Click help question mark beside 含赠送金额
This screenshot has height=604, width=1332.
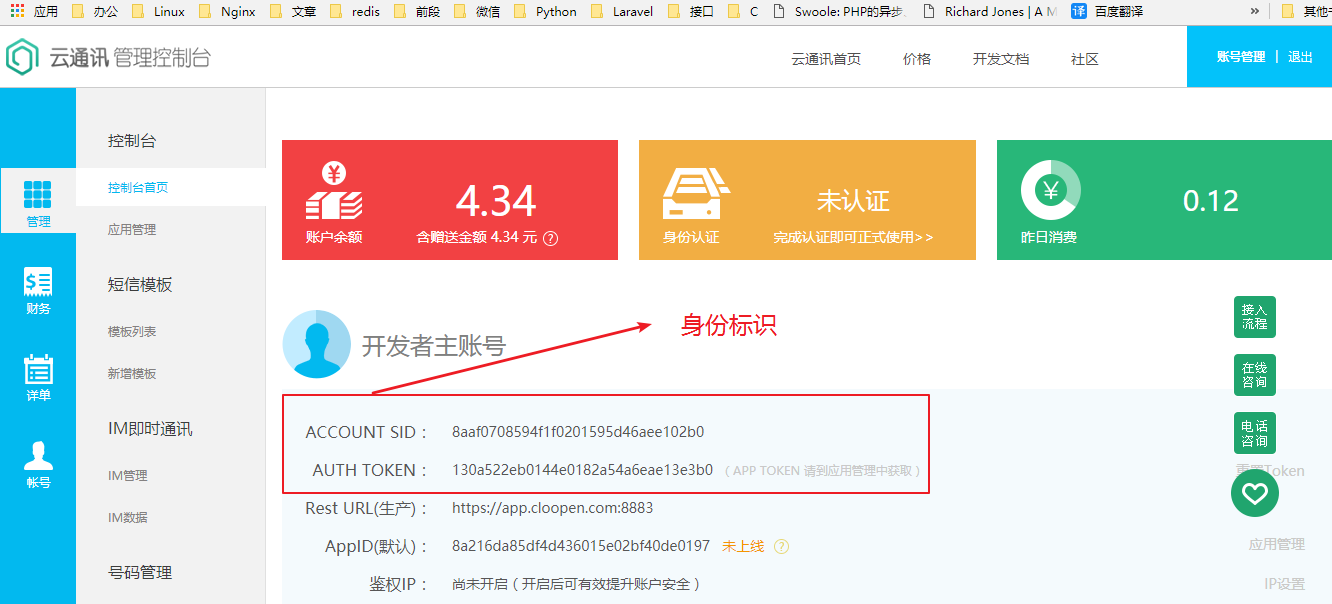tap(550, 239)
